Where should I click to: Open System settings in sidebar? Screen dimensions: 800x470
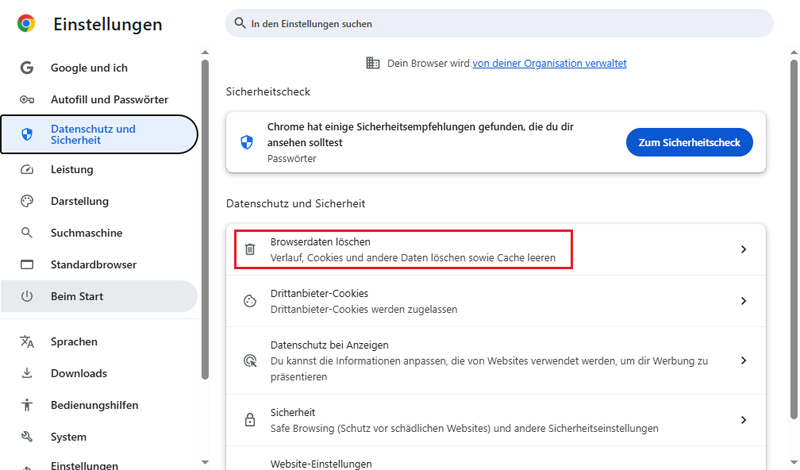[x=99, y=436]
